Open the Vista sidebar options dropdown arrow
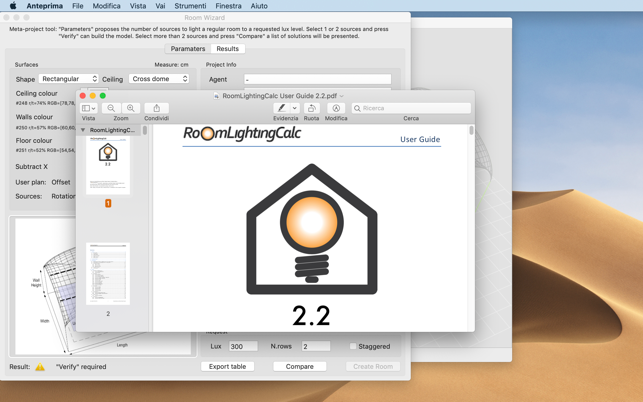The width and height of the screenshot is (643, 402). point(94,108)
